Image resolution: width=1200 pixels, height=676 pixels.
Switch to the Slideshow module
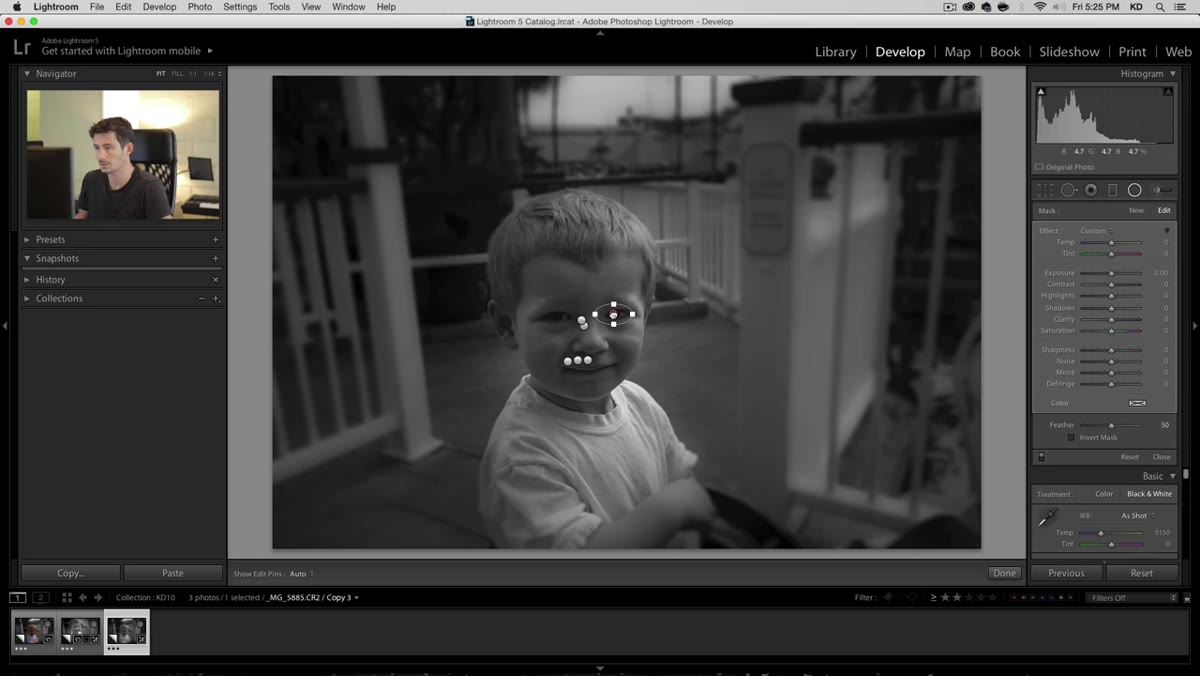pyautogui.click(x=1069, y=52)
